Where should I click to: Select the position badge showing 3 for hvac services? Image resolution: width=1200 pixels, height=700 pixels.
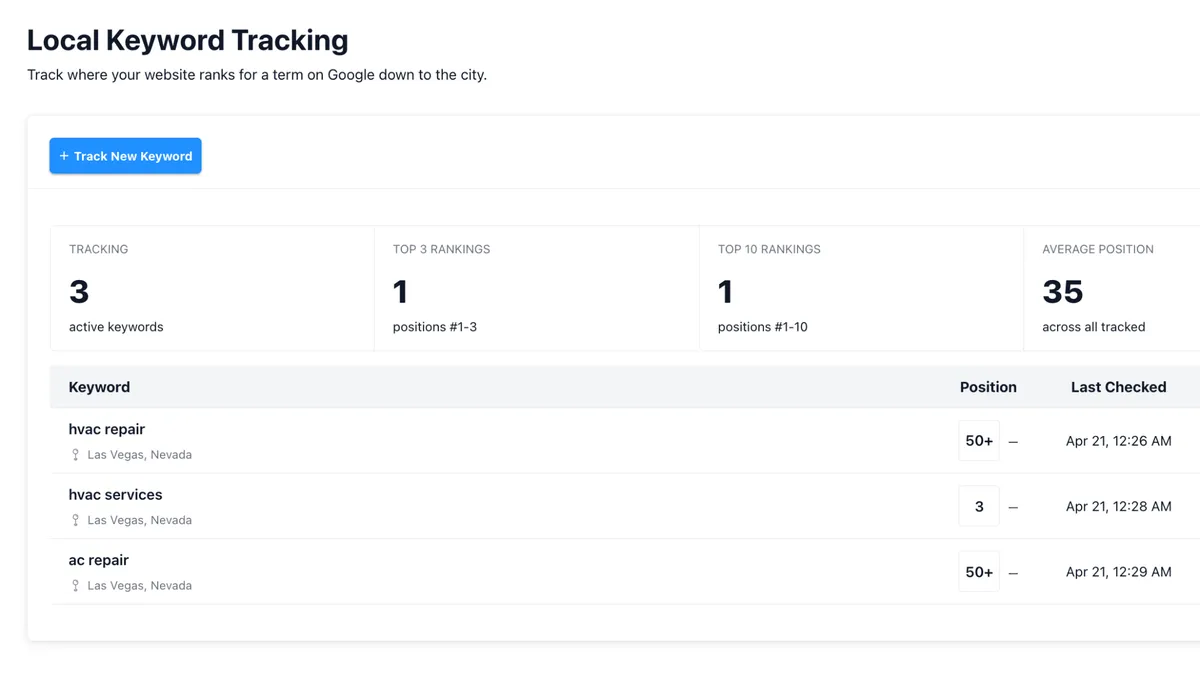(979, 506)
